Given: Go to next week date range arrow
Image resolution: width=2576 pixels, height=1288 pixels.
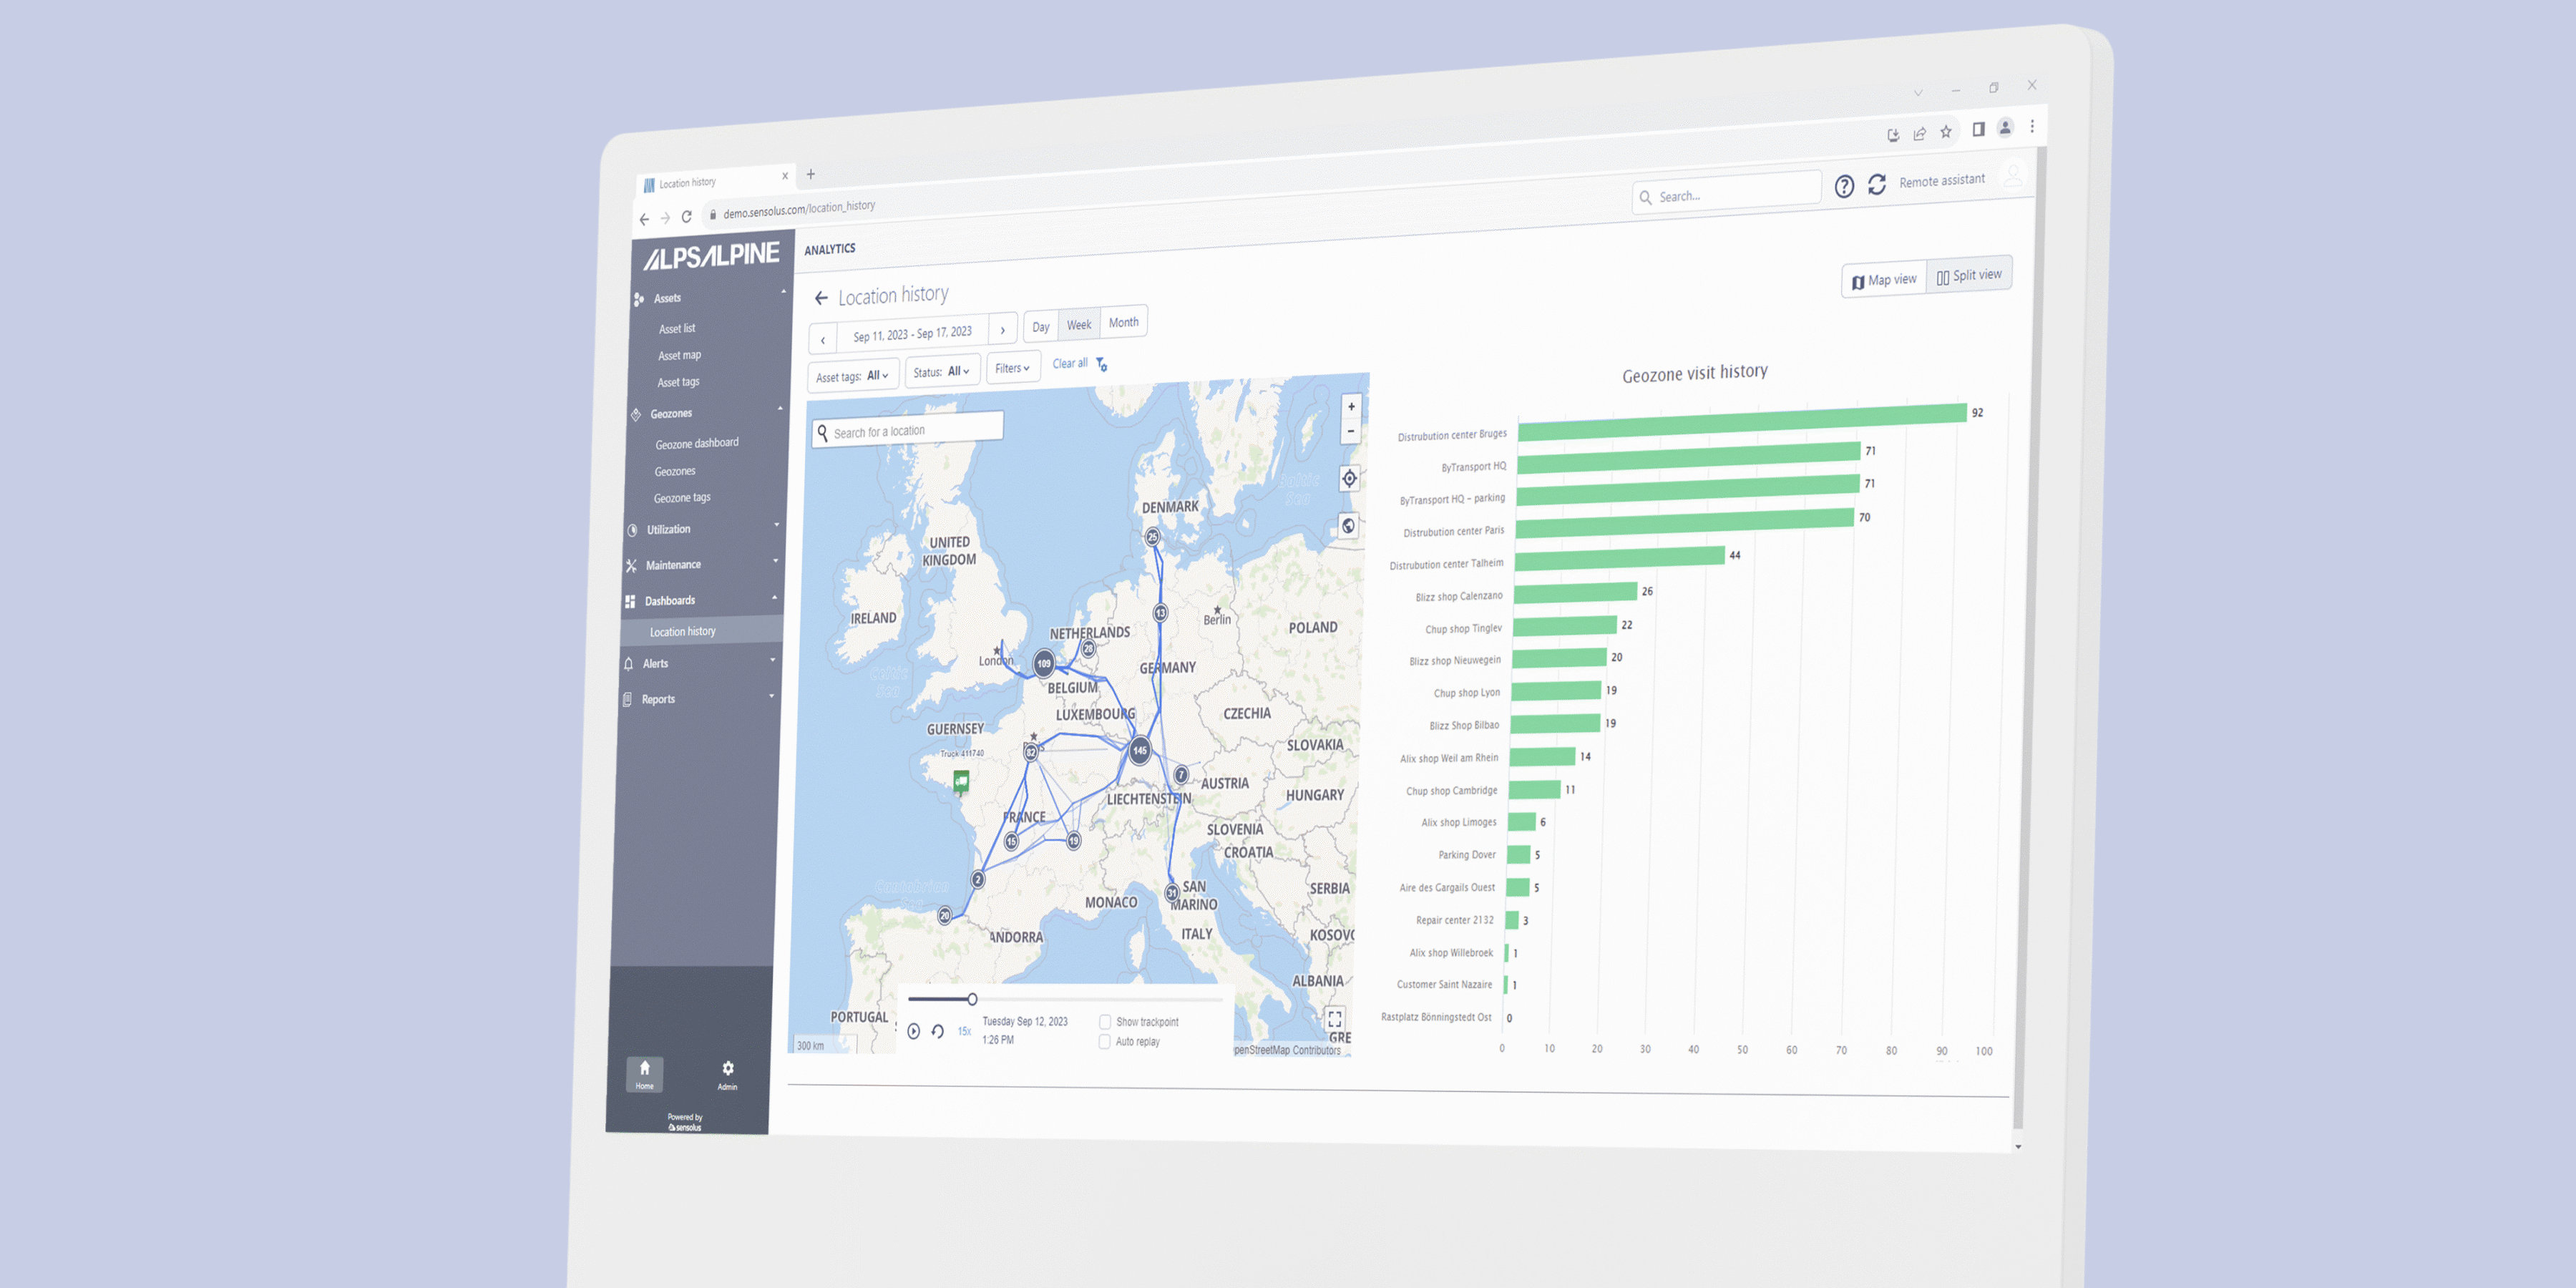Looking at the screenshot, I should 1002,330.
